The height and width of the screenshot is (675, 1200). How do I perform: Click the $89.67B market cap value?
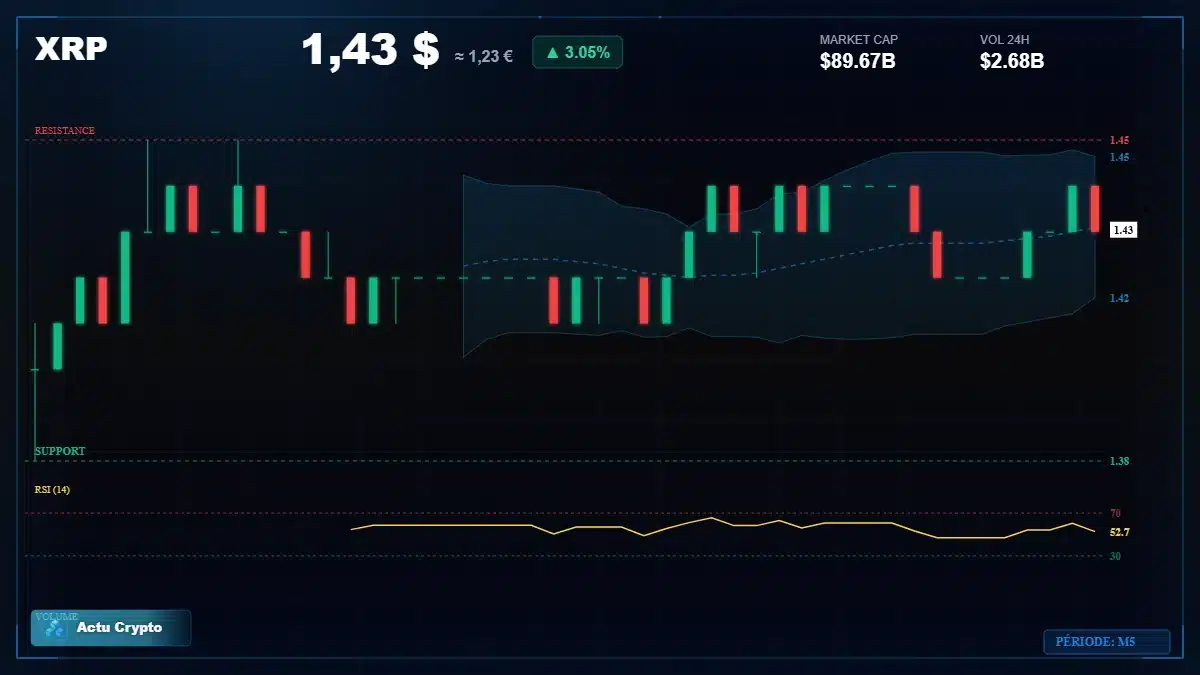coord(857,62)
